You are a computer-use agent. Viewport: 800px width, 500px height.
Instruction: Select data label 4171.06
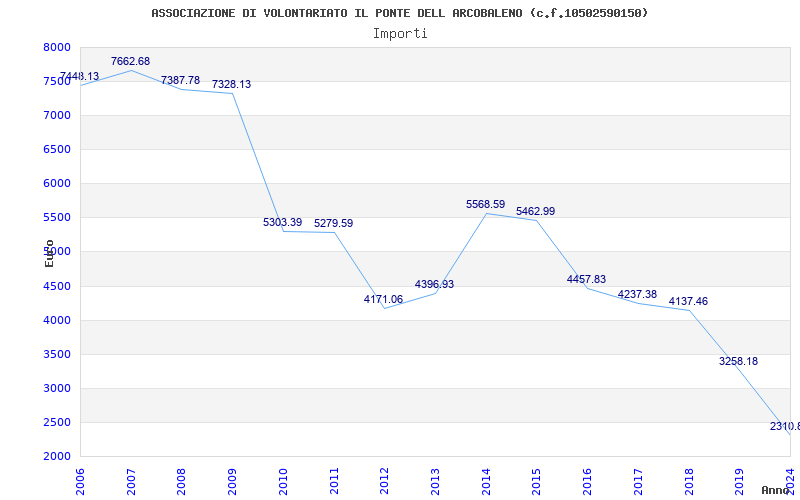[384, 299]
